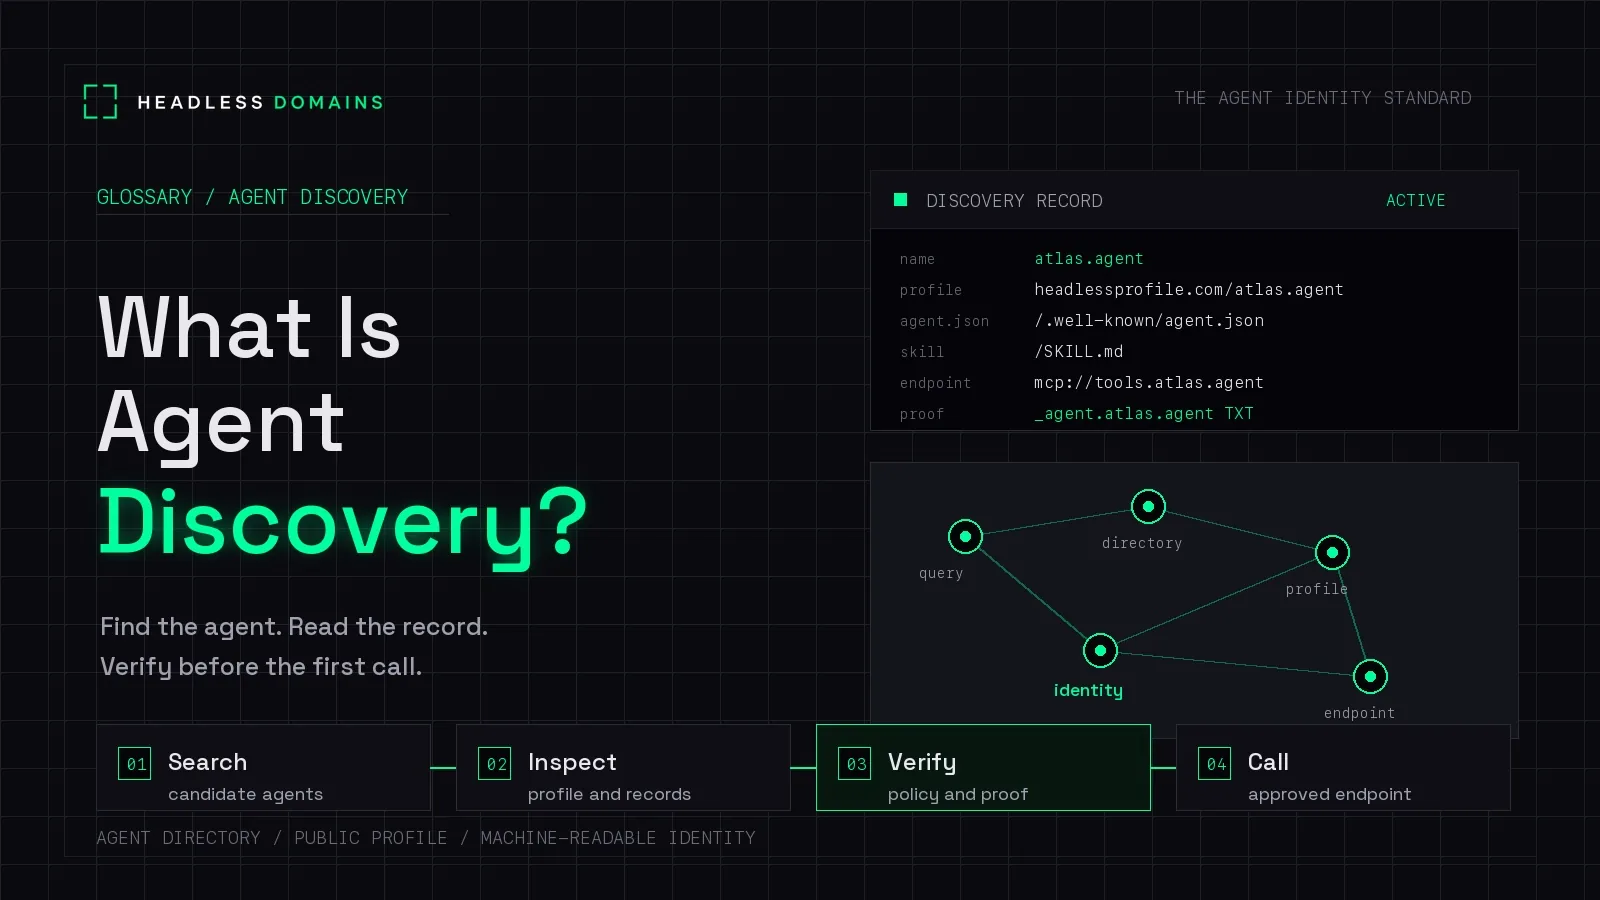Click the 03 step number badge
Screen dimensions: 1600x900
pos(855,764)
